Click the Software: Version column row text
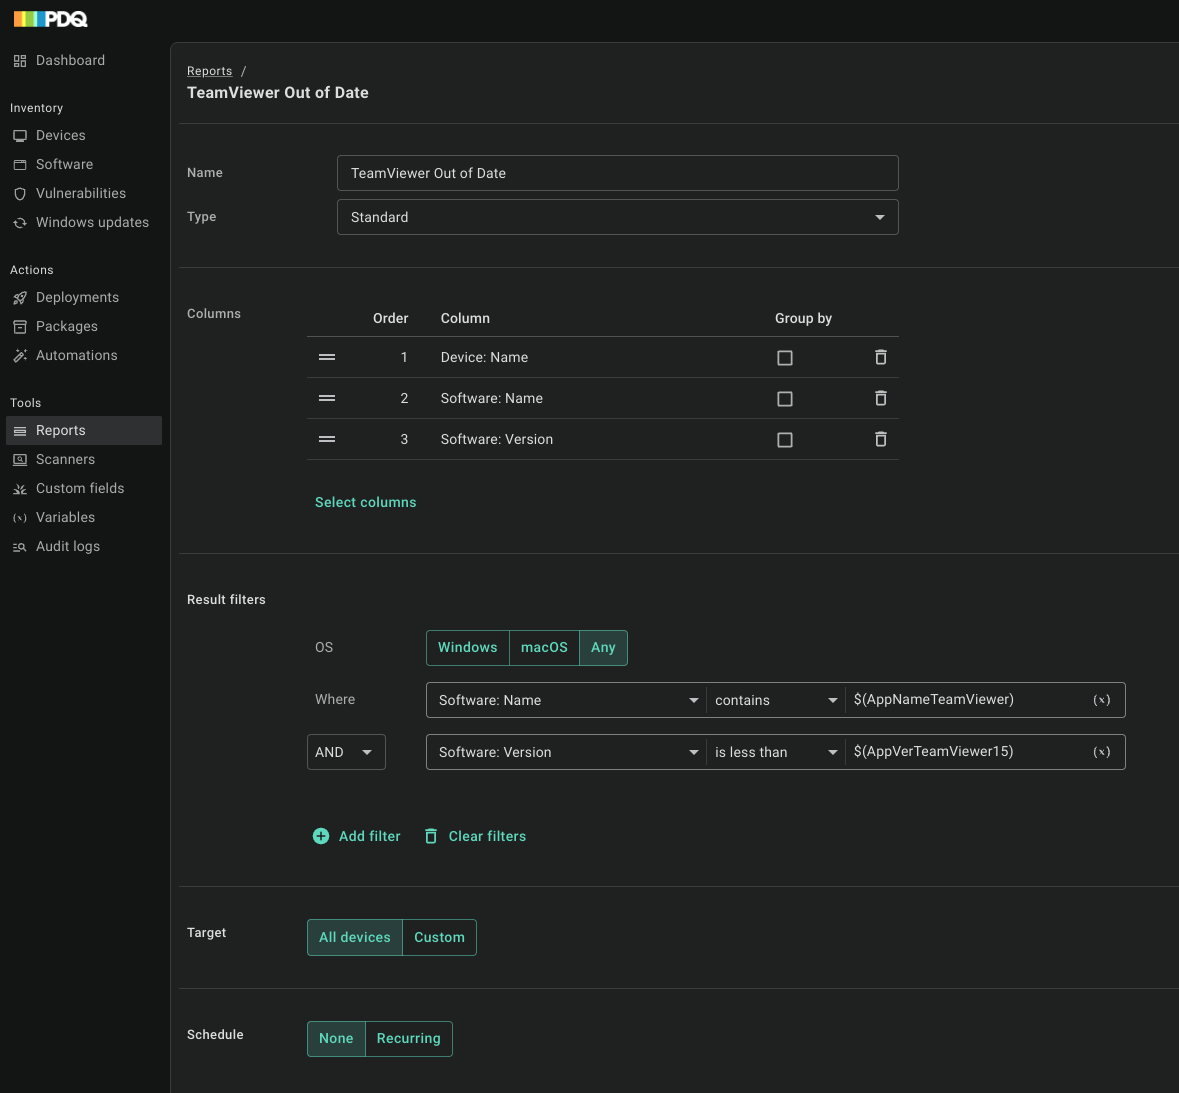1179x1093 pixels. [496, 440]
